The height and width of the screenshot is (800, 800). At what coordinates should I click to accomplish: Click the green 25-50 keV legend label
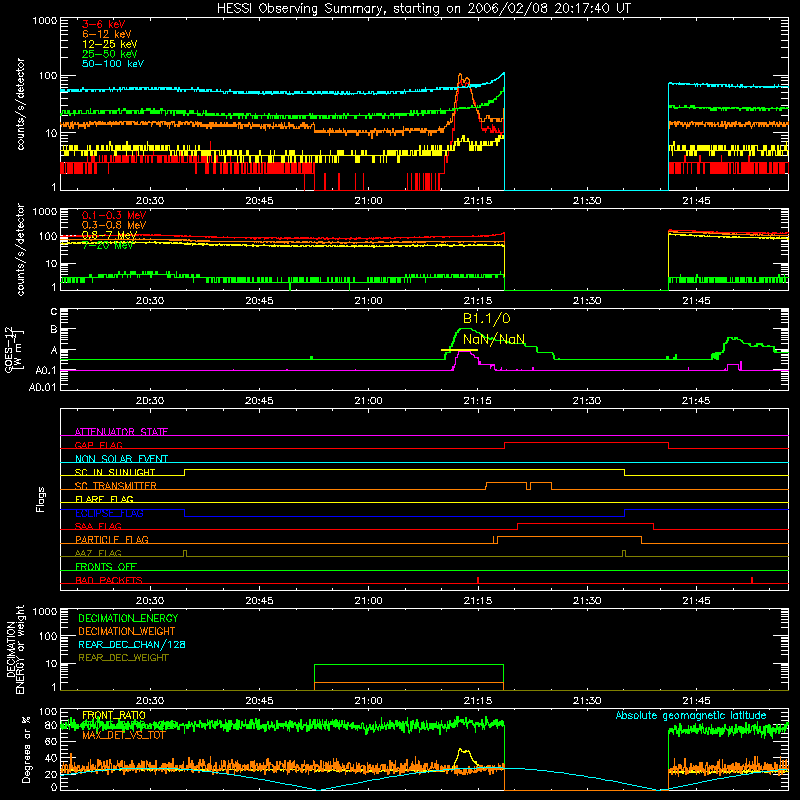pyautogui.click(x=110, y=54)
